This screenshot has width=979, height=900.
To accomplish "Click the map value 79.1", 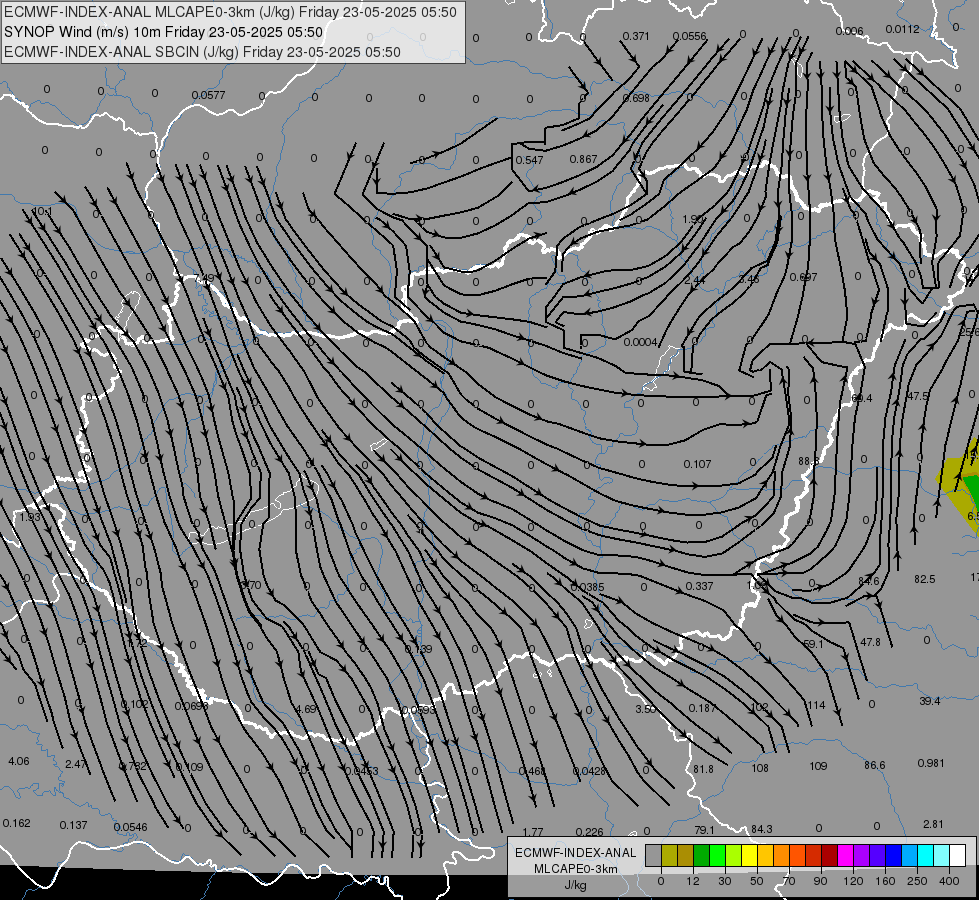I will point(704,830).
